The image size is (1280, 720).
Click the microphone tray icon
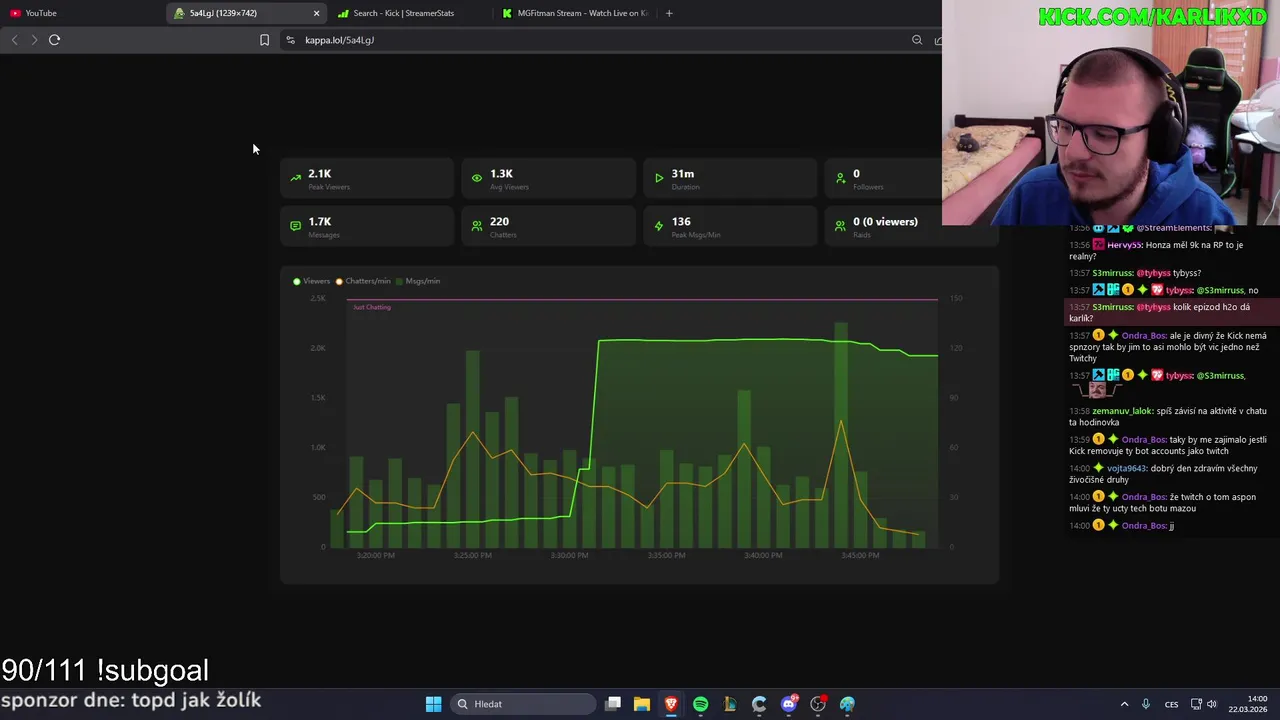1146,704
